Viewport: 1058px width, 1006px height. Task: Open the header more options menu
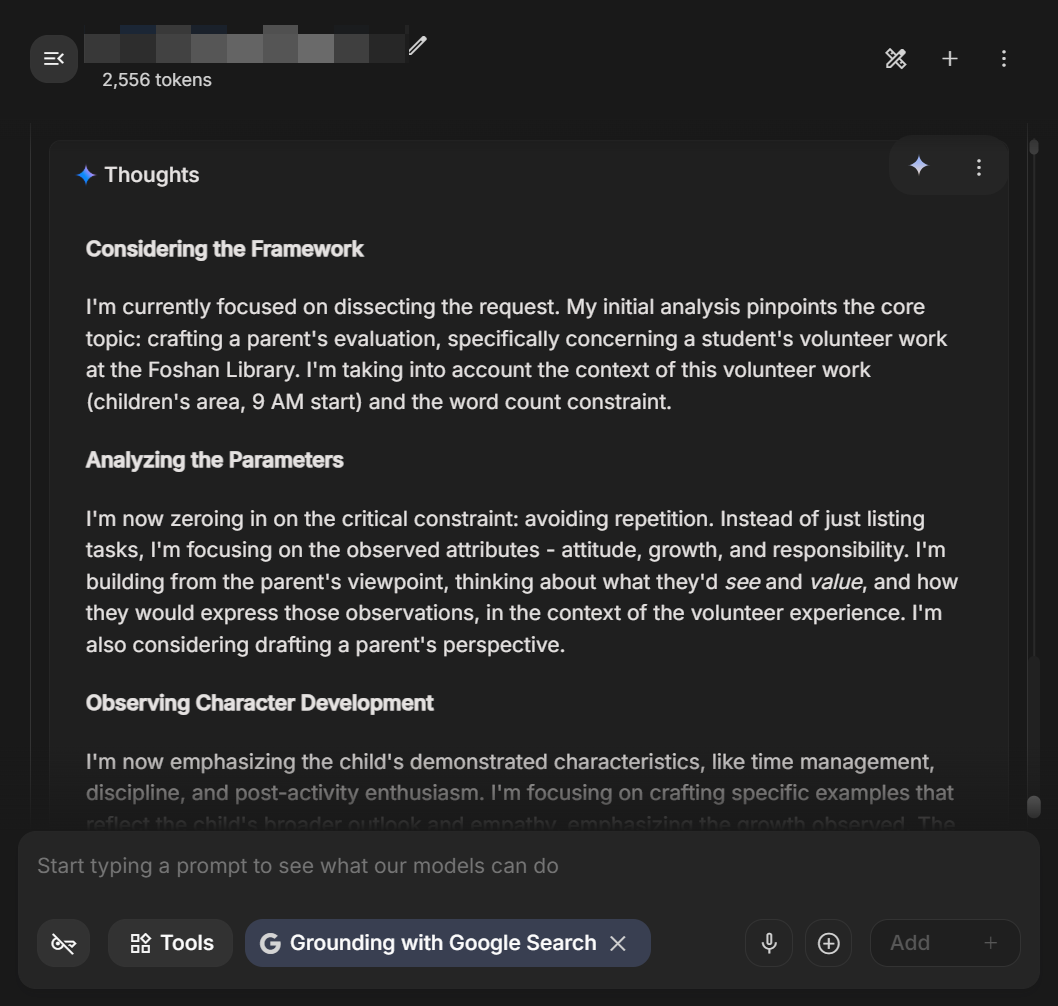pos(1003,59)
